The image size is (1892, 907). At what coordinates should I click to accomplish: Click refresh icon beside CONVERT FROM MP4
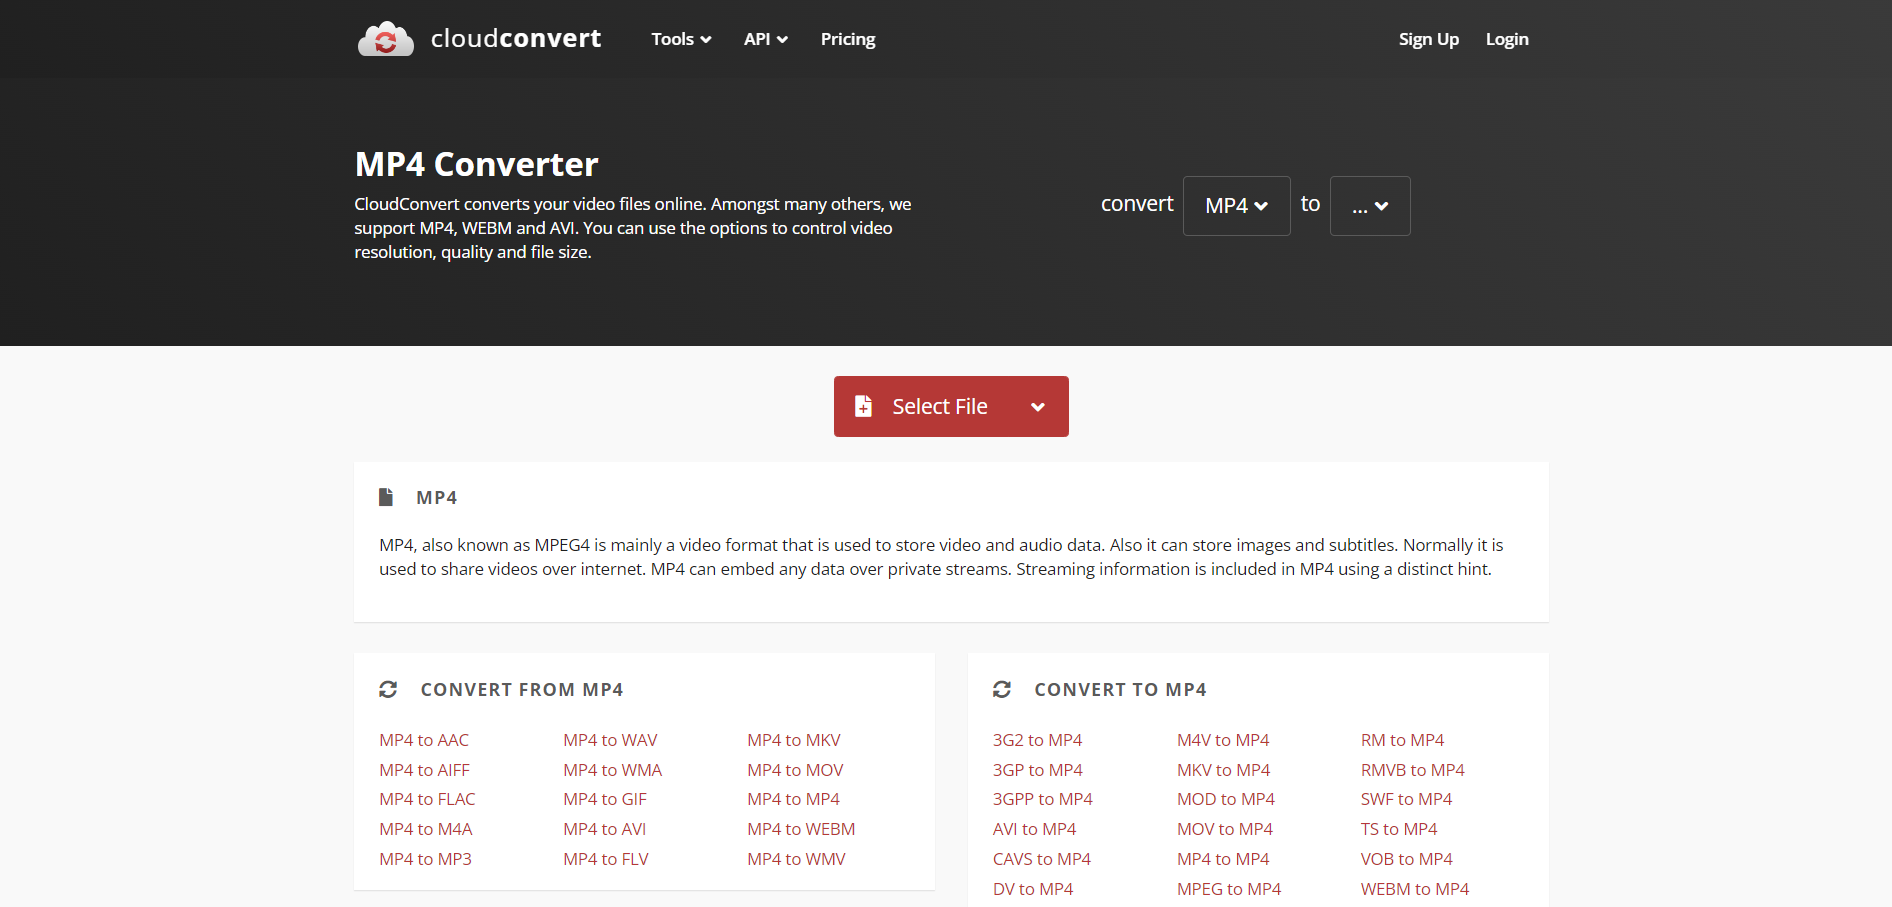(388, 689)
